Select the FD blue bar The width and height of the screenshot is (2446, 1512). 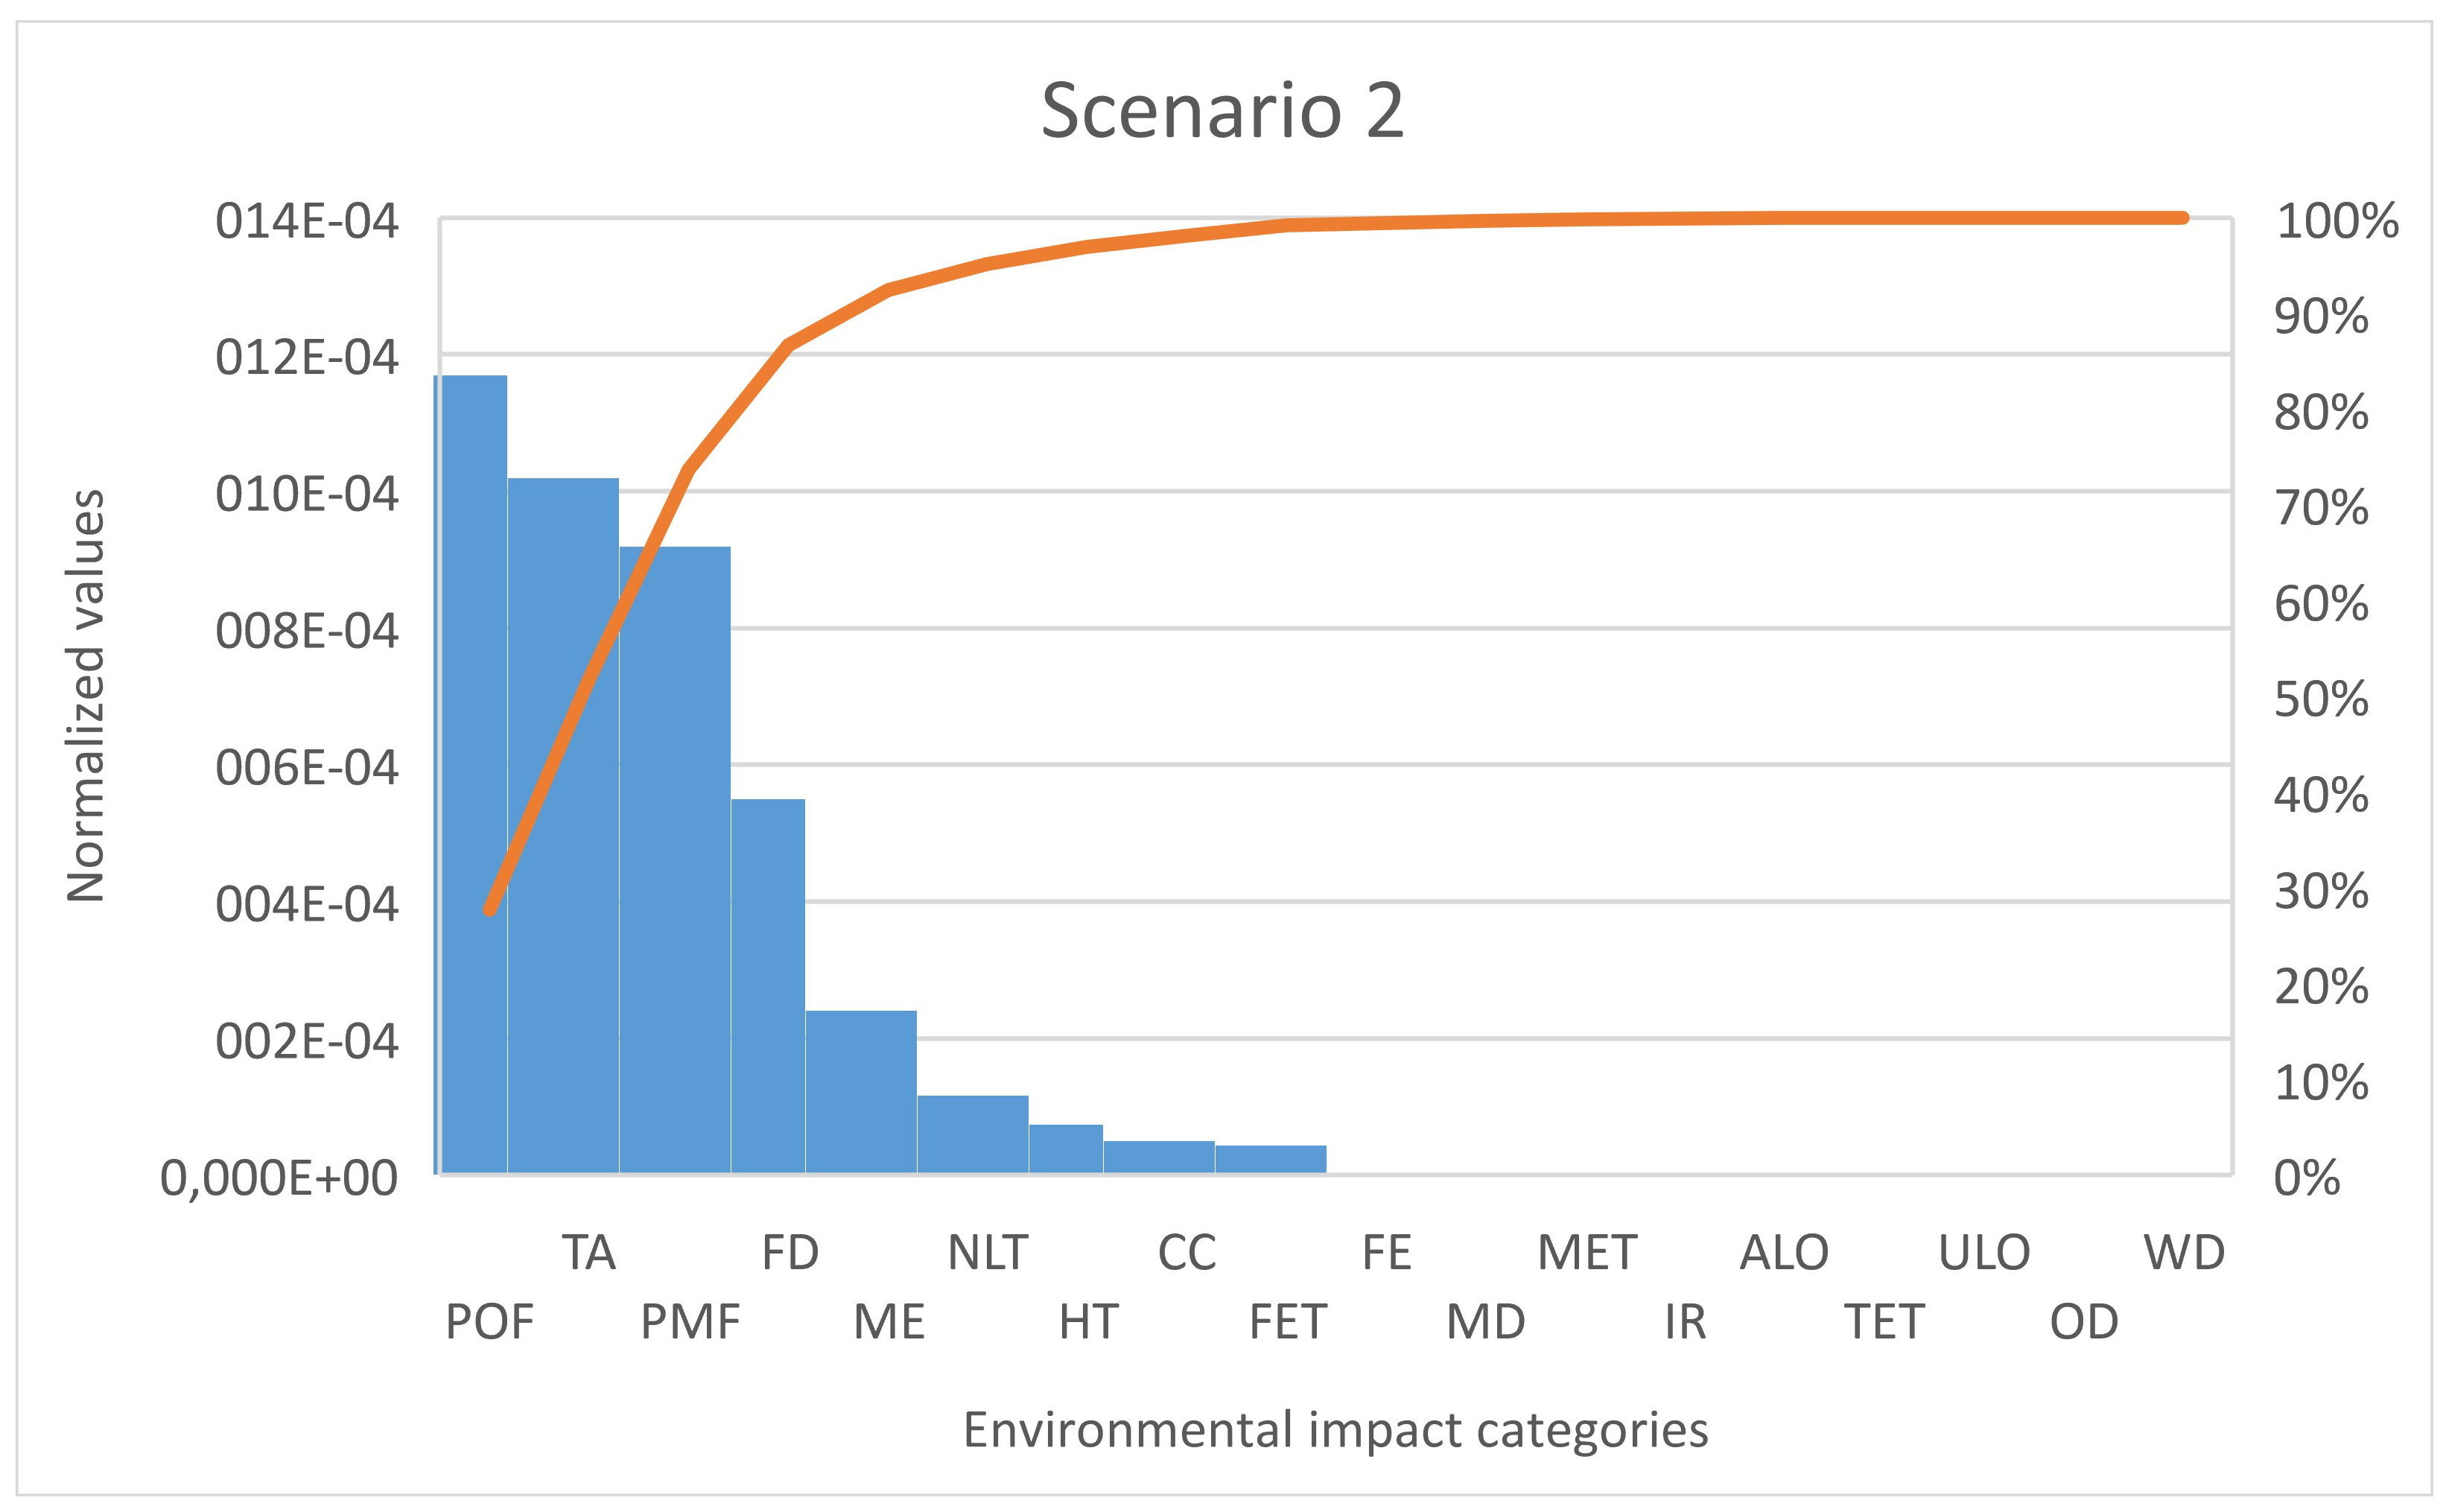pyautogui.click(x=768, y=986)
